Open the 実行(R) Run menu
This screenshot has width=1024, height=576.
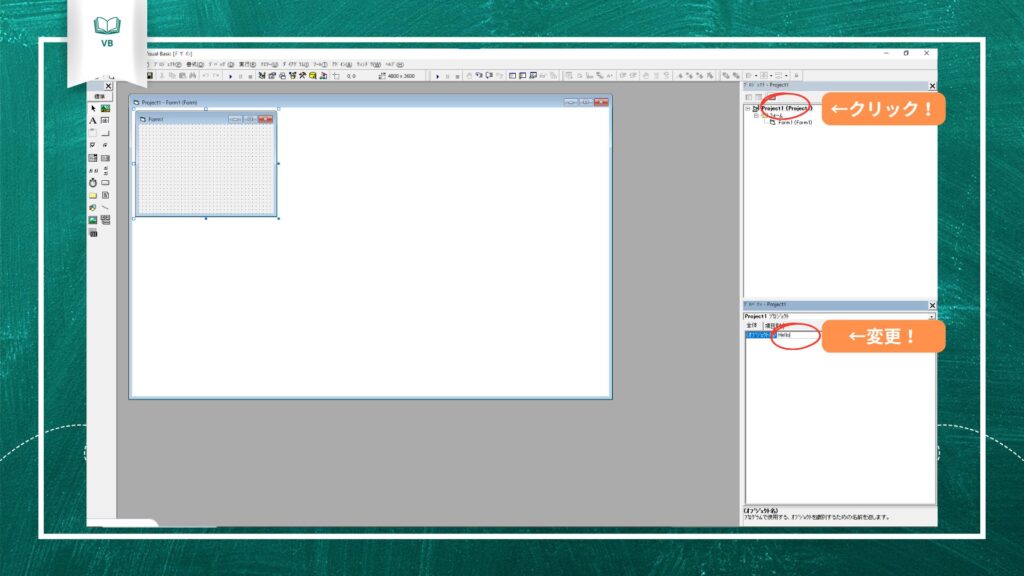click(247, 65)
